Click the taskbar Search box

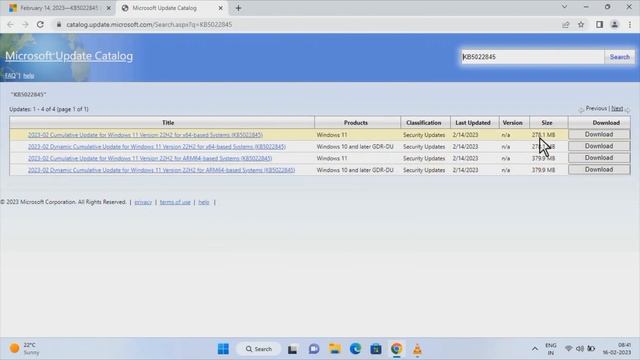pyautogui.click(x=259, y=349)
